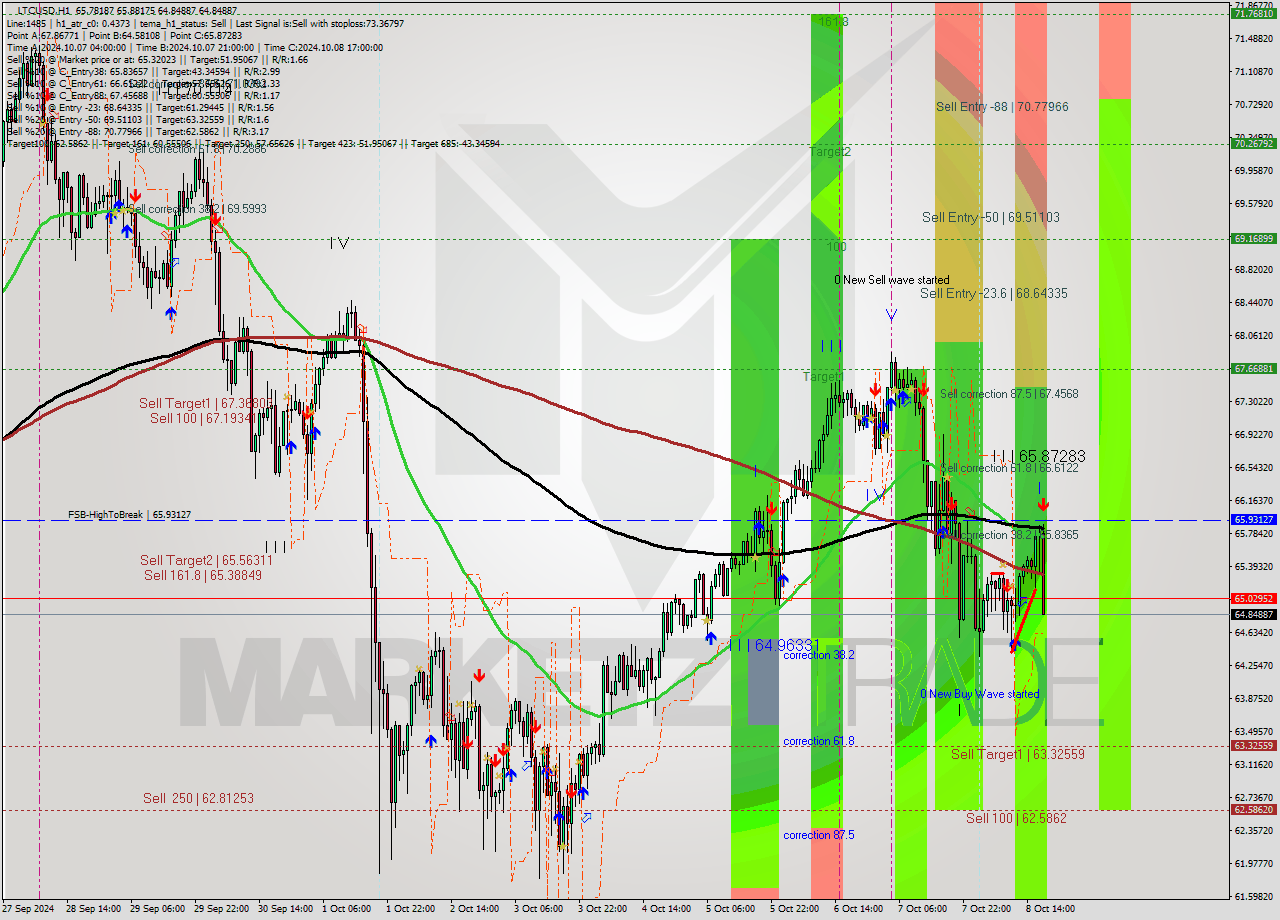Select the 'Sell 161.8 | 65.38849' label

(x=203, y=575)
